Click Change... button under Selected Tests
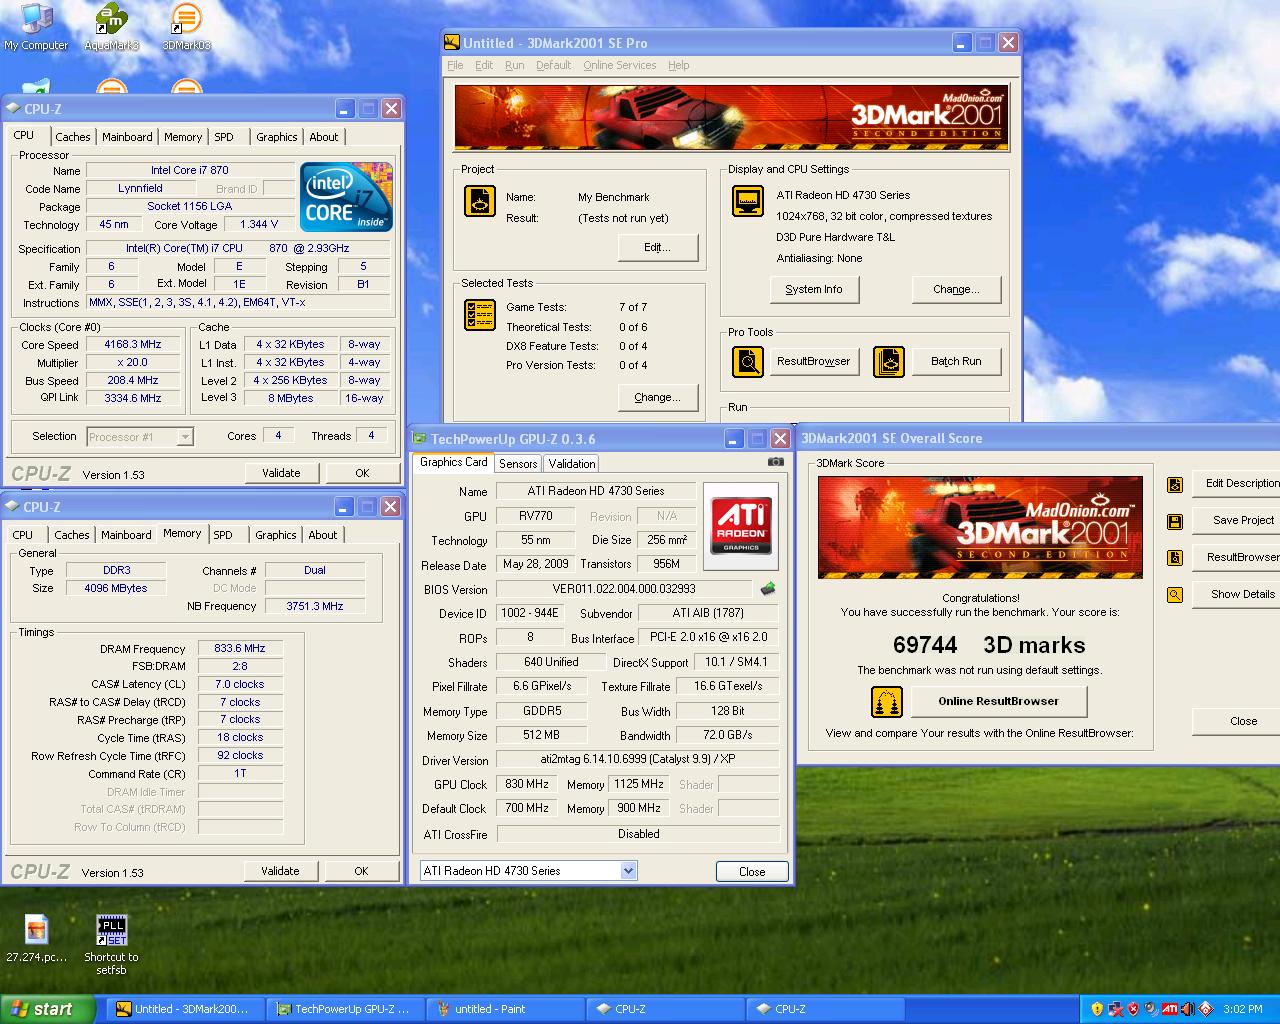Viewport: 1280px width, 1024px height. tap(657, 397)
